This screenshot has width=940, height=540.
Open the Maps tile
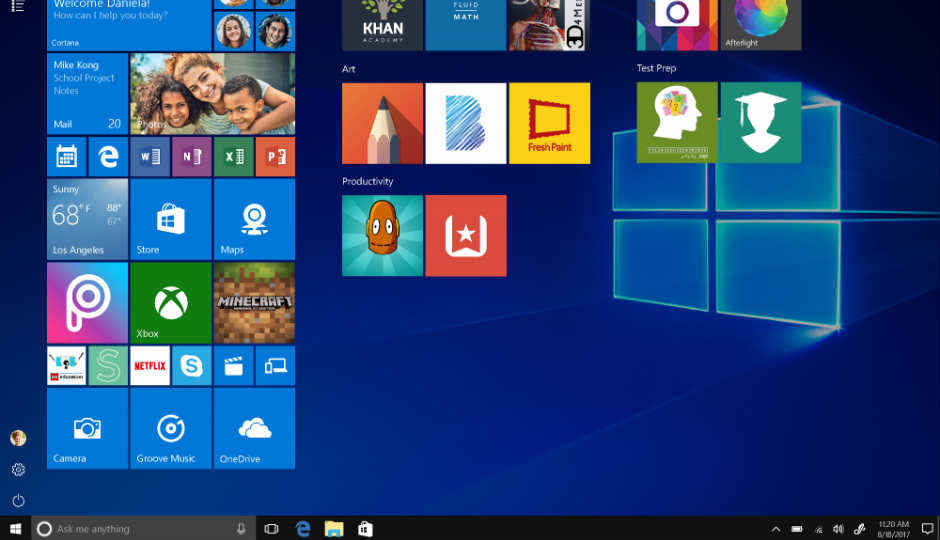pos(254,219)
